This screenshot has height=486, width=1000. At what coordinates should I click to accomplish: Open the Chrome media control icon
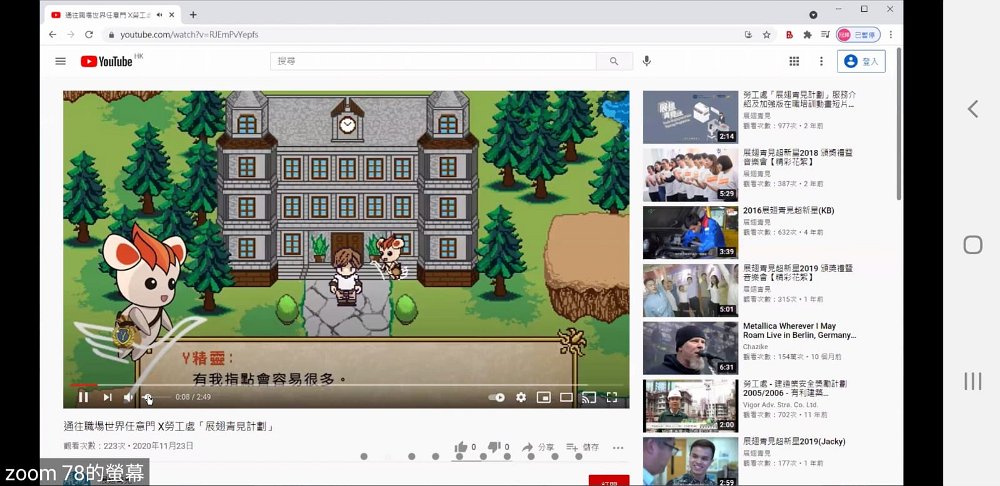click(825, 34)
